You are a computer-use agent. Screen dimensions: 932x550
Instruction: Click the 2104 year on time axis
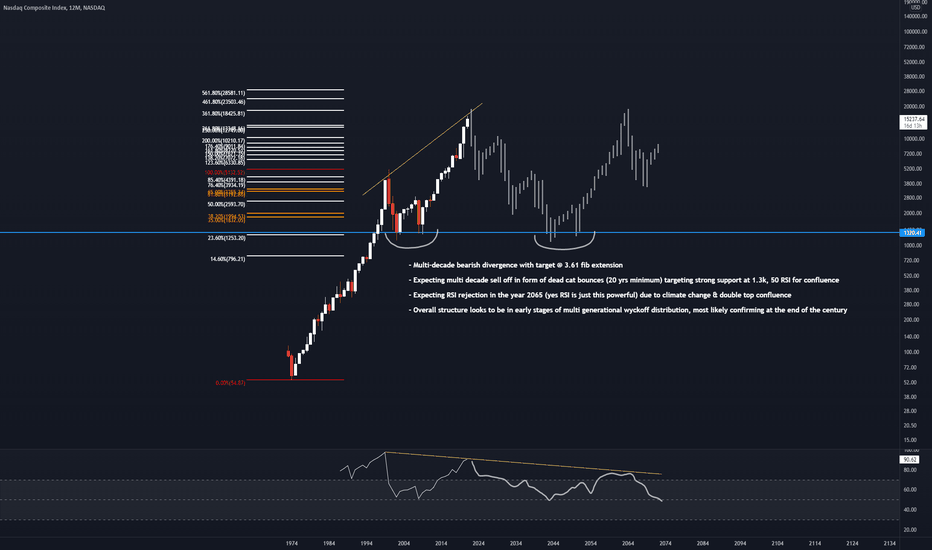777,543
